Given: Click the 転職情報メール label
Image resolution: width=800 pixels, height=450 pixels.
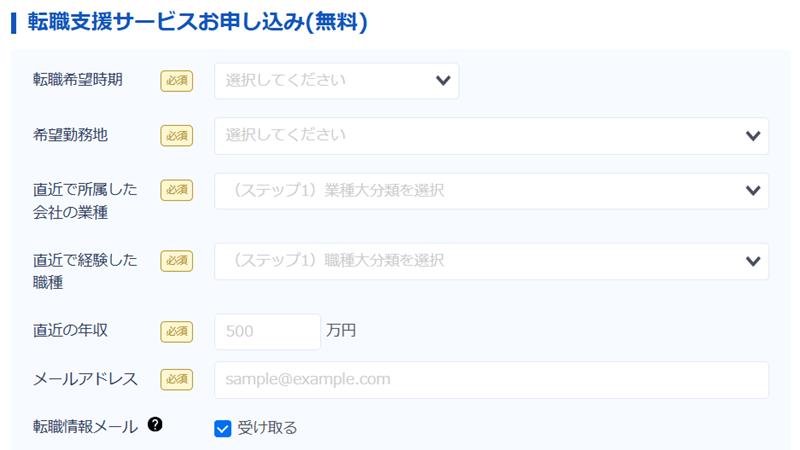Looking at the screenshot, I should click(x=86, y=426).
